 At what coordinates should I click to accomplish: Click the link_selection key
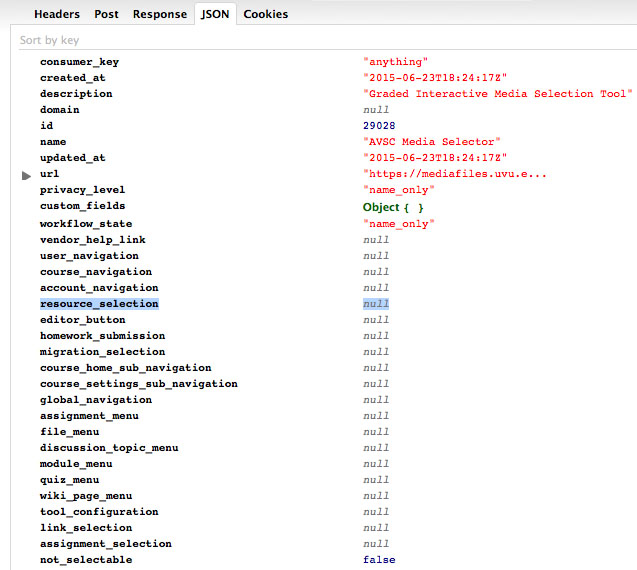click(x=86, y=528)
